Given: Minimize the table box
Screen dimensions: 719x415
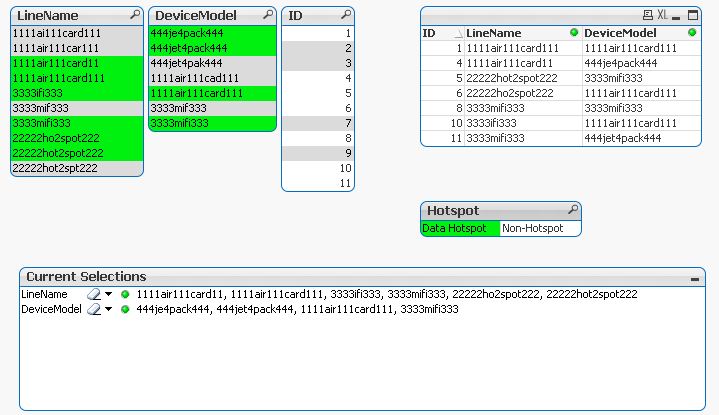Looking at the screenshot, I should click(676, 17).
